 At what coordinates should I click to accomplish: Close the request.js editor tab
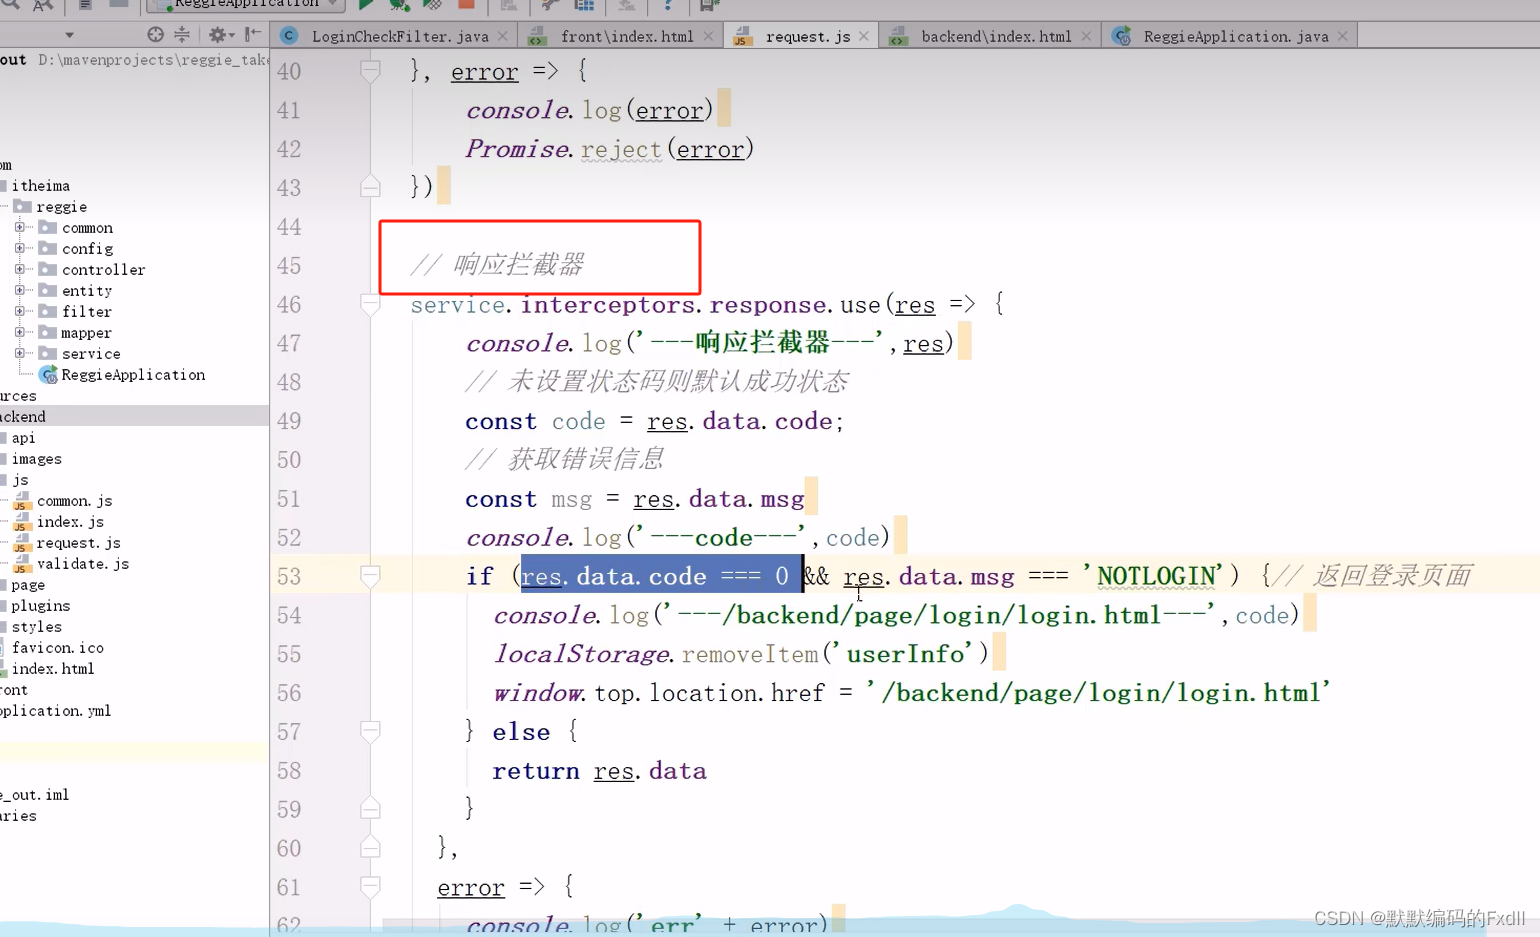pos(863,35)
